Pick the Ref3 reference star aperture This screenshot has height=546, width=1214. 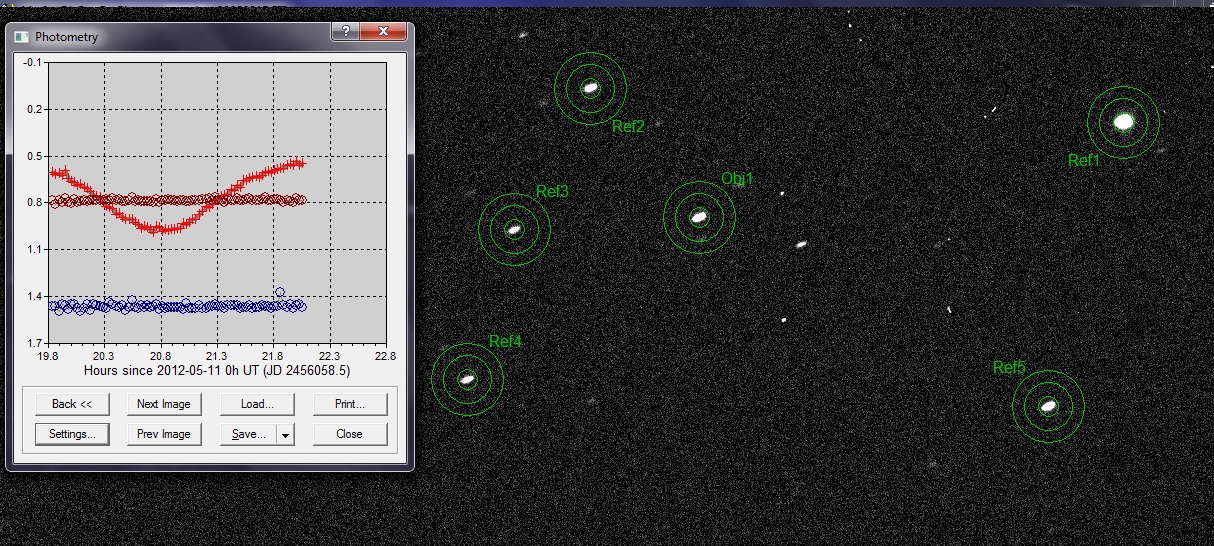(x=514, y=229)
